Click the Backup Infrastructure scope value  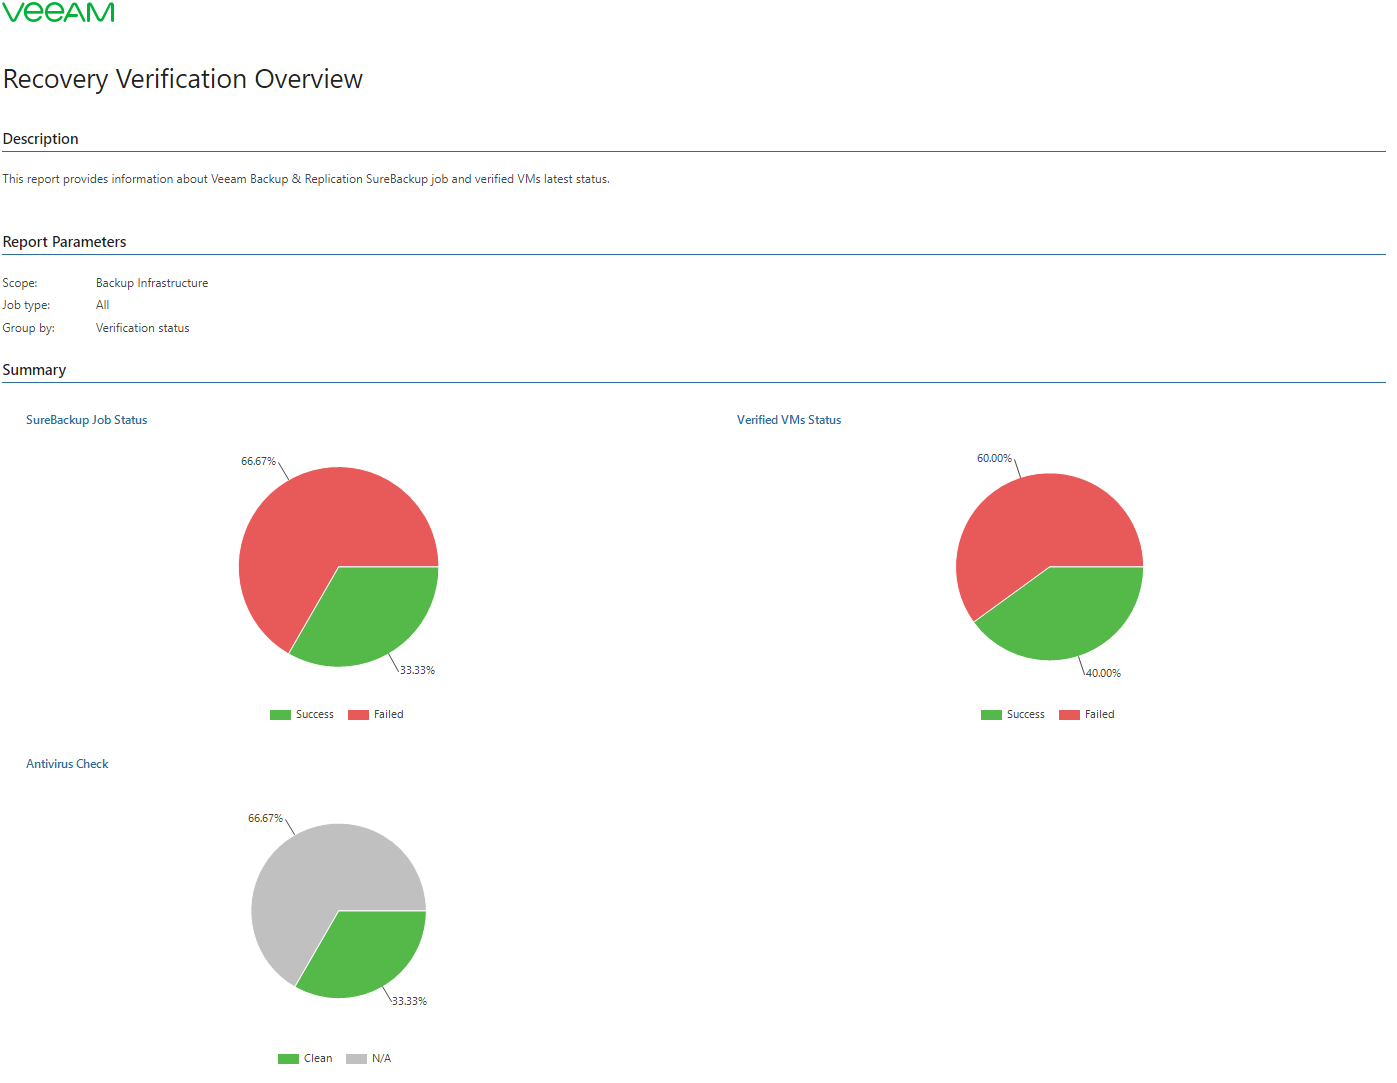coord(152,283)
